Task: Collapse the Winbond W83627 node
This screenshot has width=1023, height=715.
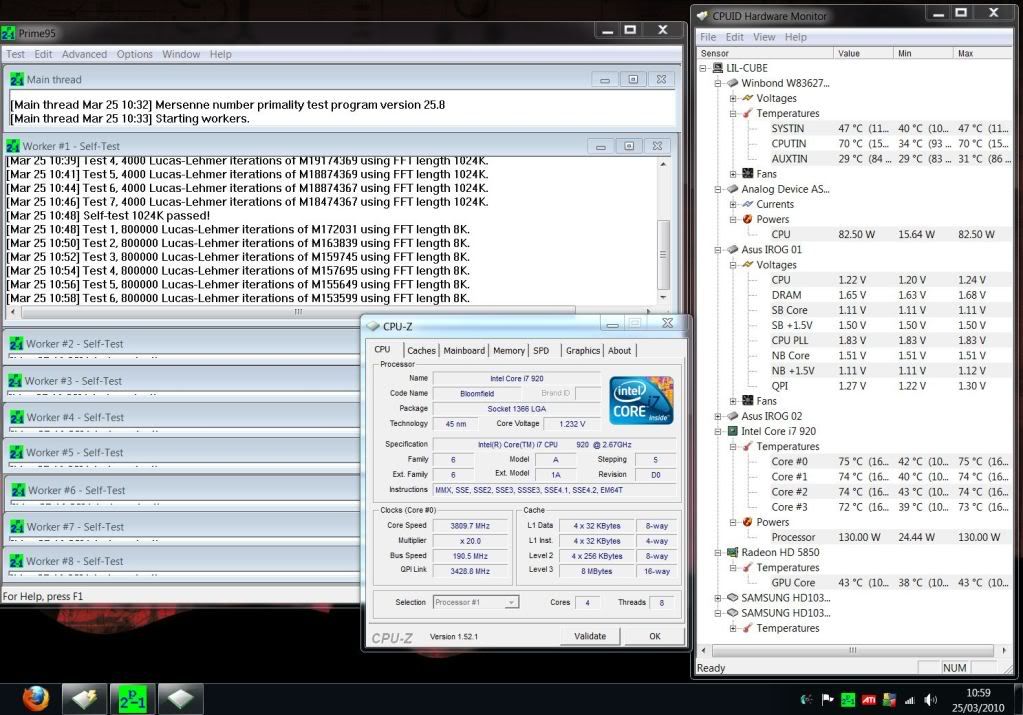Action: coord(718,84)
